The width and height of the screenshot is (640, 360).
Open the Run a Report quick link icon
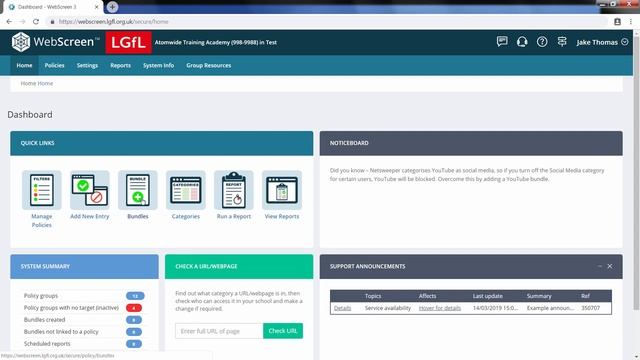click(234, 190)
